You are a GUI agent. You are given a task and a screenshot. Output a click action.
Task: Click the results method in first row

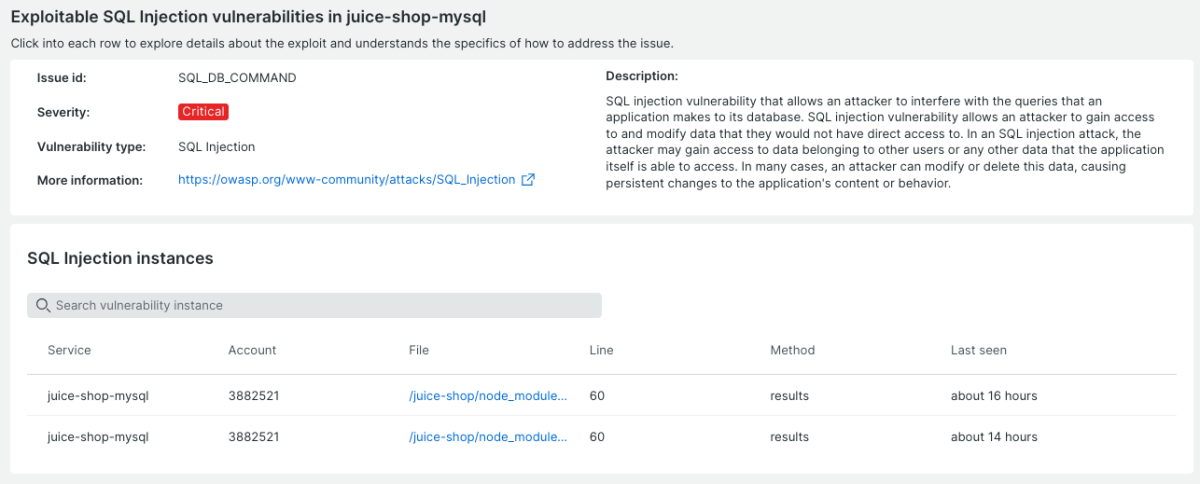coord(789,396)
